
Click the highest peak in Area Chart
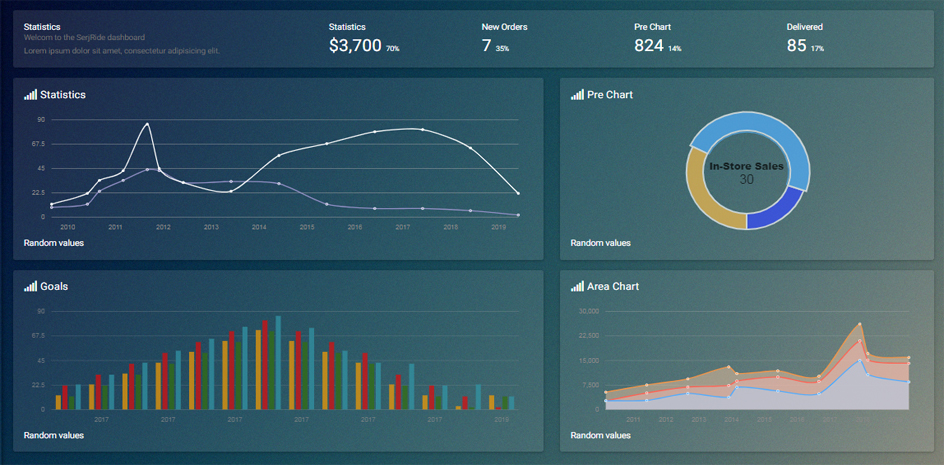pos(860,324)
